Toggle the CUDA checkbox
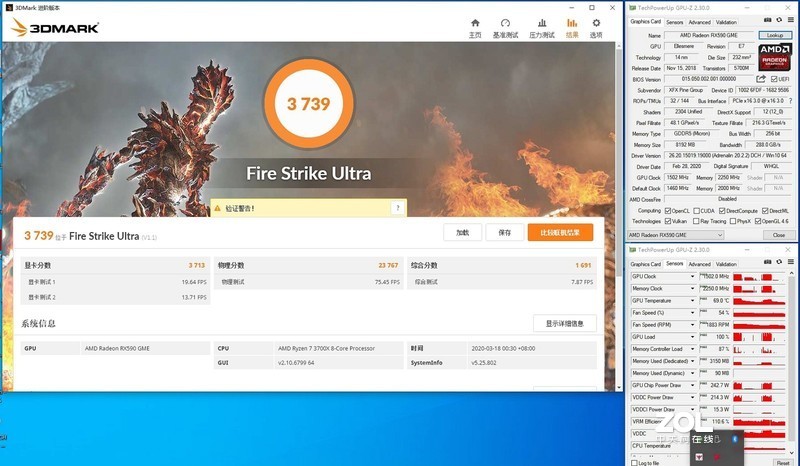Image resolution: width=800 pixels, height=466 pixels. point(696,211)
